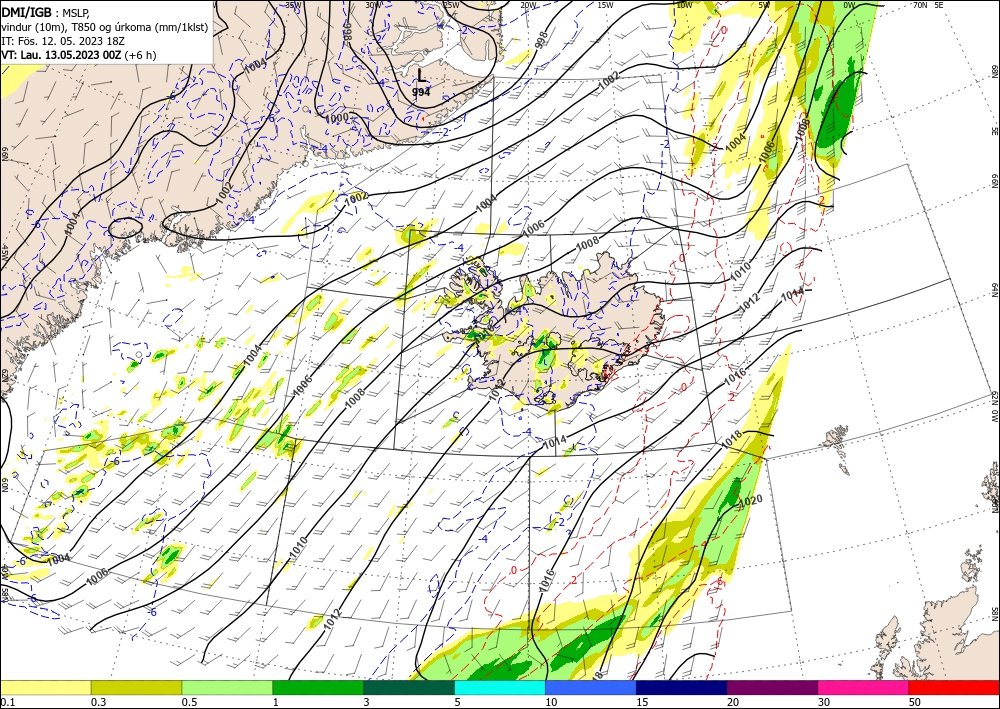Click the 'vindur (10m), T850 og úrkoma' line
The width and height of the screenshot is (1000, 709).
[105, 27]
